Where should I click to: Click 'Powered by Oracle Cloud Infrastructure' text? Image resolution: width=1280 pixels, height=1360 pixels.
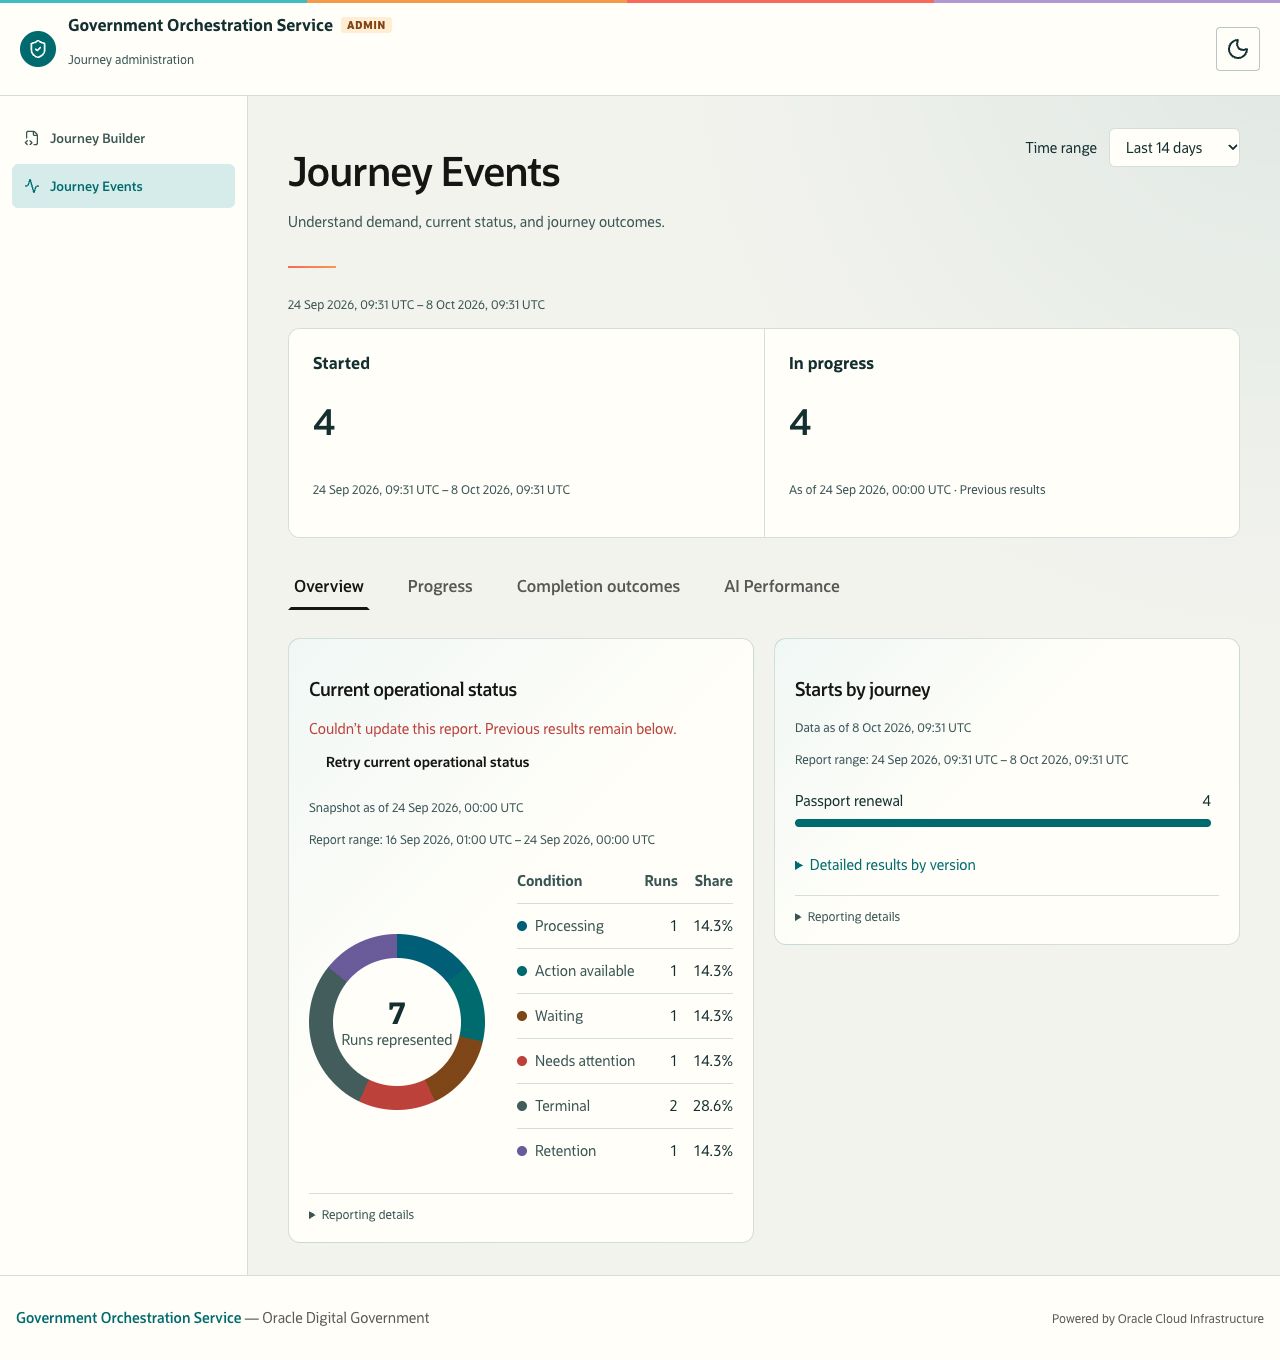pos(1158,1319)
